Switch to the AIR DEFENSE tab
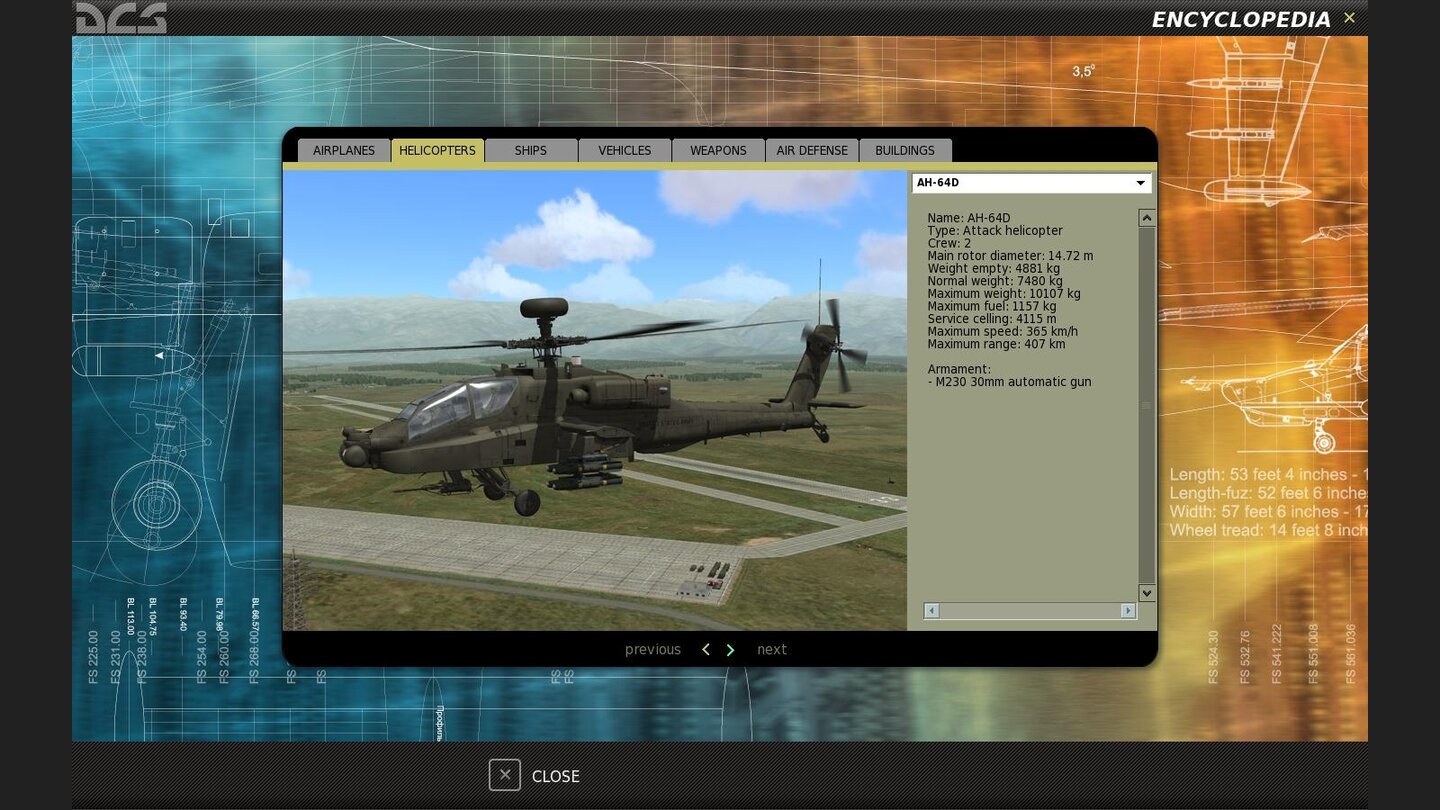The width and height of the screenshot is (1440, 810). [x=812, y=150]
